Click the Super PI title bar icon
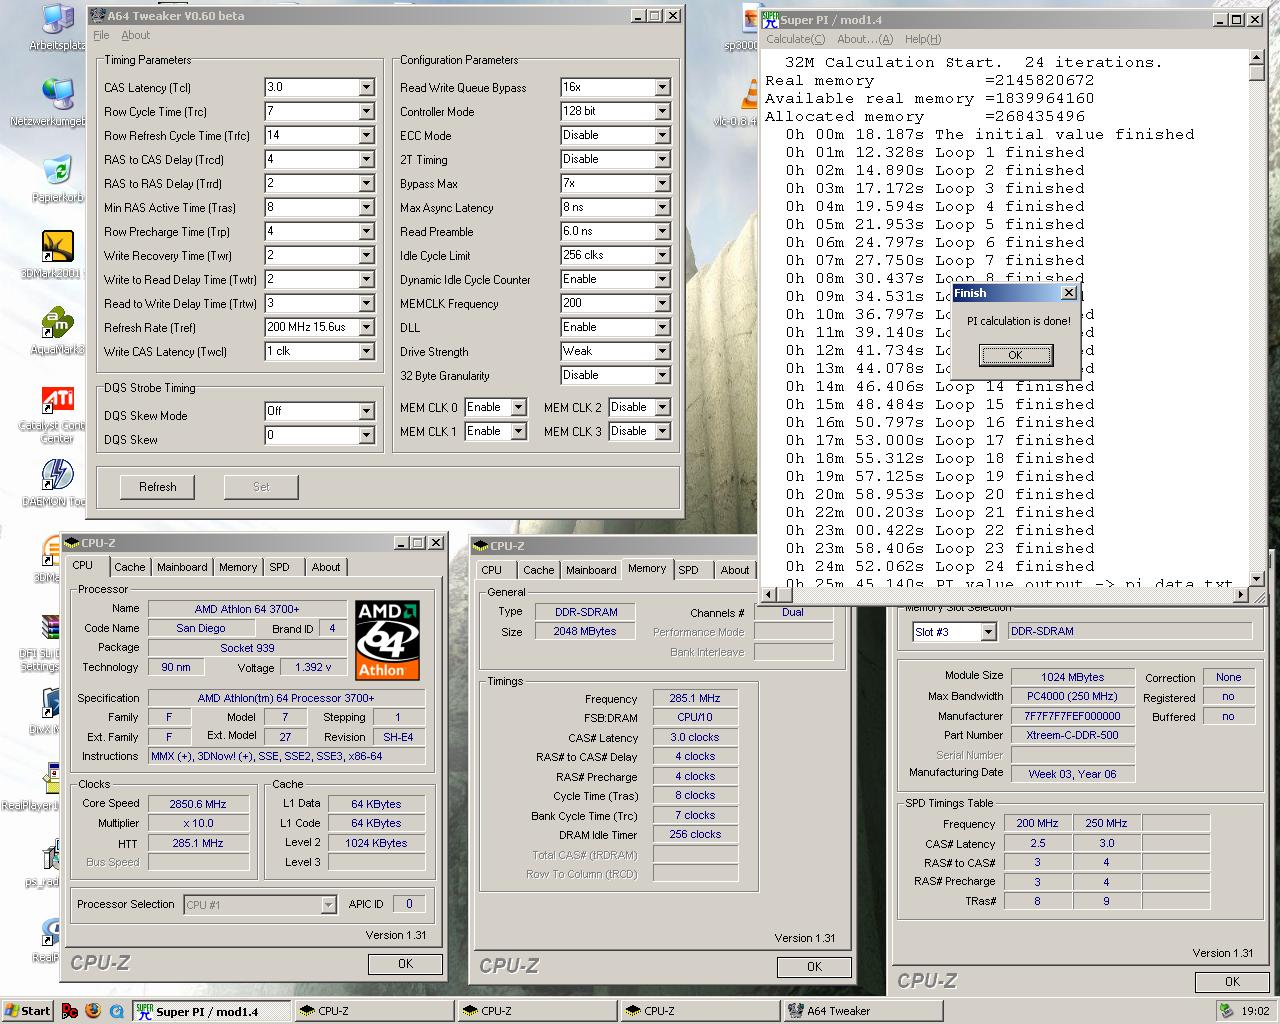 coord(770,19)
